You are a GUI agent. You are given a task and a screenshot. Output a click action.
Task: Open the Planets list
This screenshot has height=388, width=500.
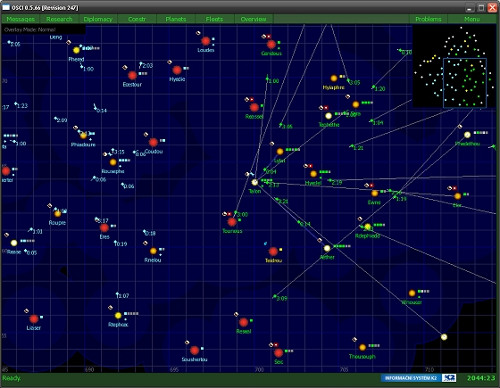[x=176, y=19]
